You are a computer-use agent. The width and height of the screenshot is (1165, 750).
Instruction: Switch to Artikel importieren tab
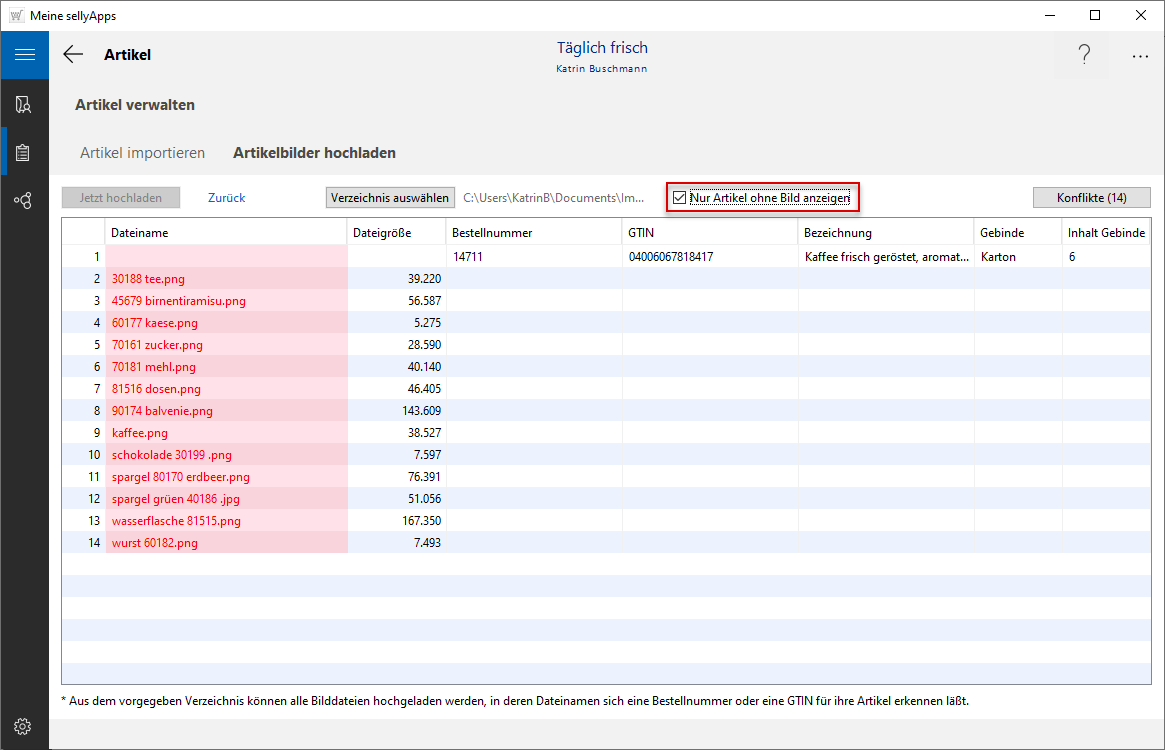[142, 153]
